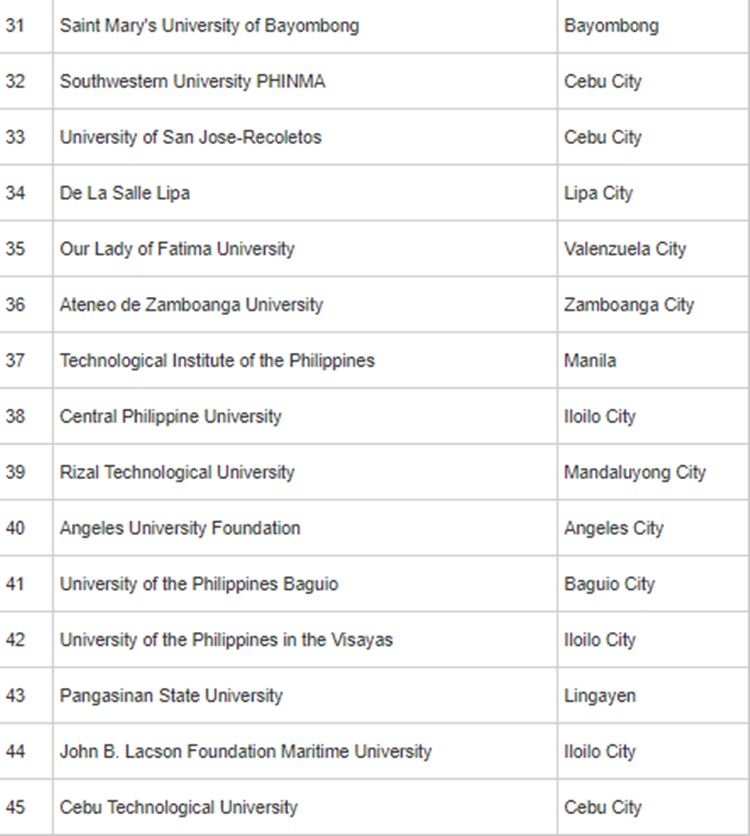Select Southwestern University PHINMA row name
The width and height of the screenshot is (750, 836).
[x=192, y=82]
